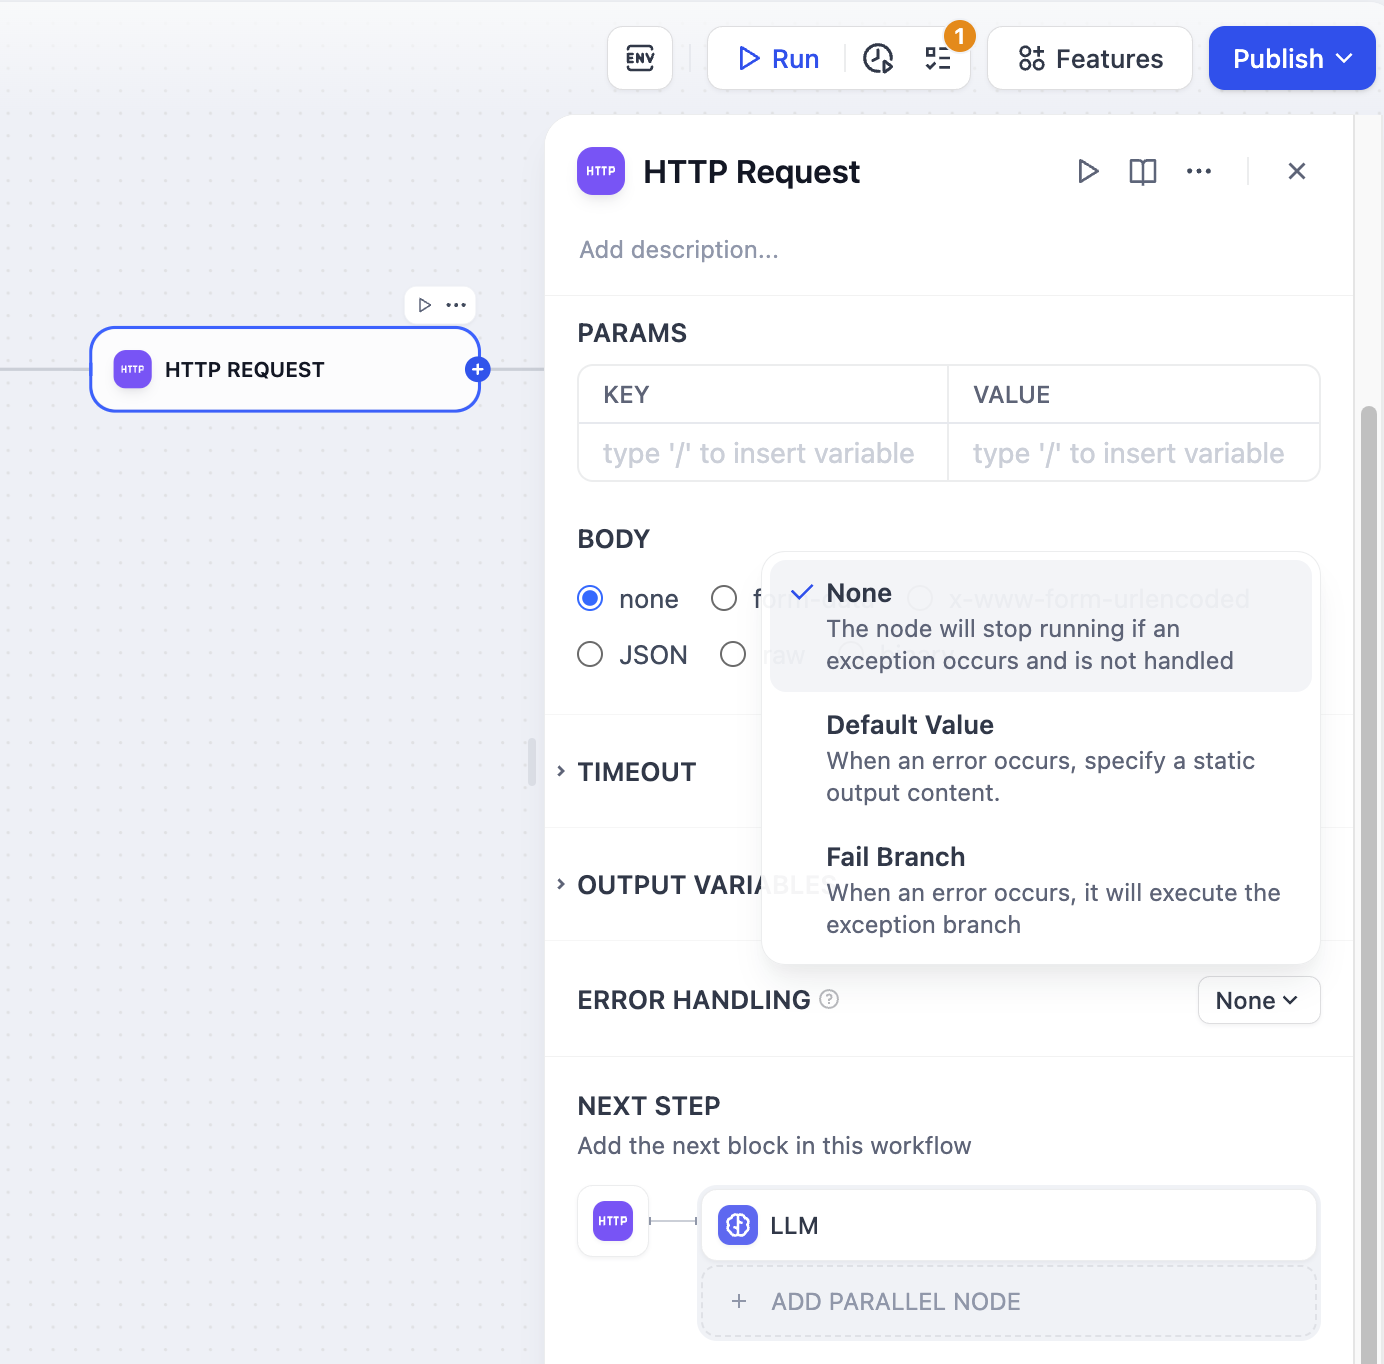Select the form-data radio button

point(724,598)
